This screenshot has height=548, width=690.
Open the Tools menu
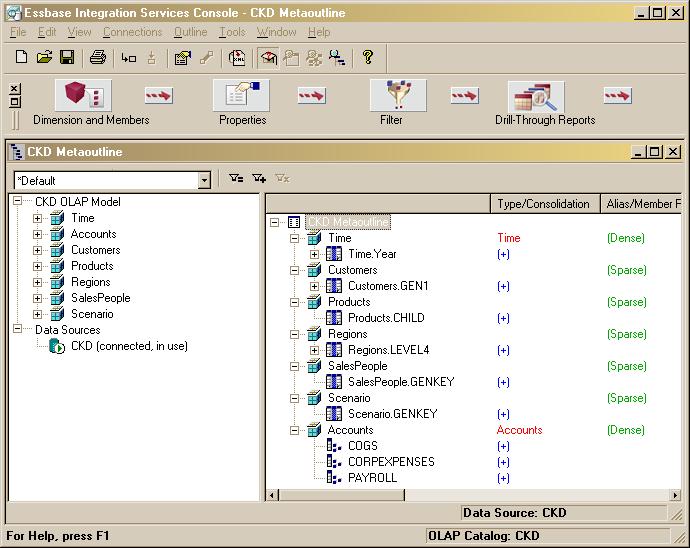232,32
